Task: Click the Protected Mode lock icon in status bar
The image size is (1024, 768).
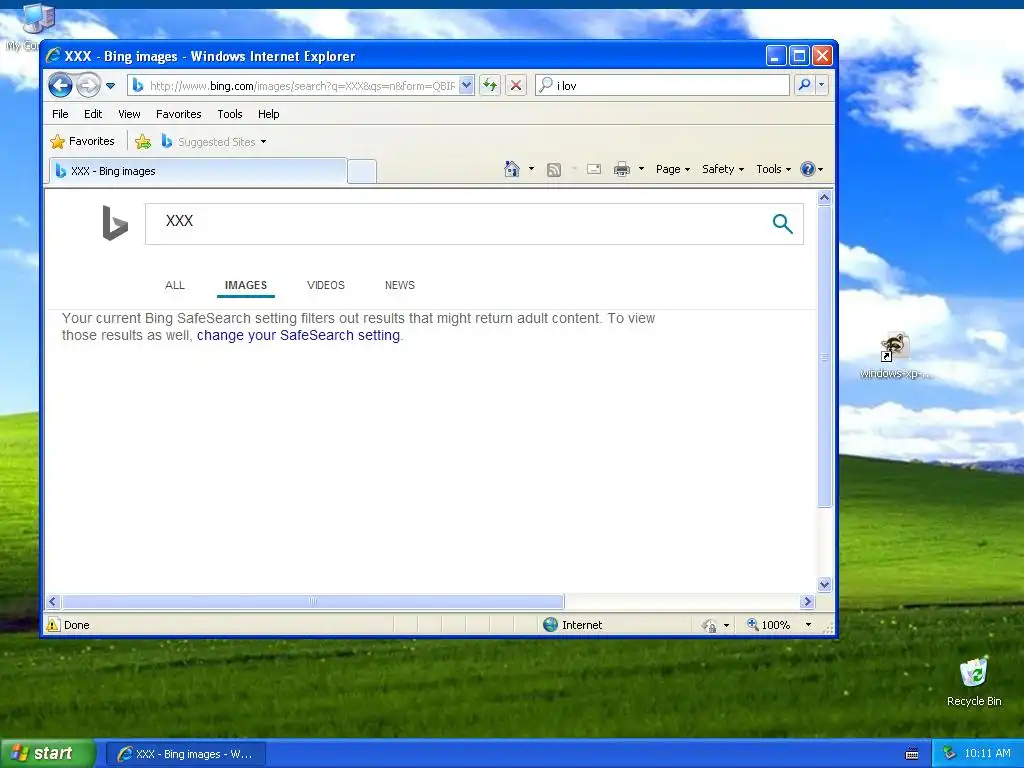Action: pos(709,626)
